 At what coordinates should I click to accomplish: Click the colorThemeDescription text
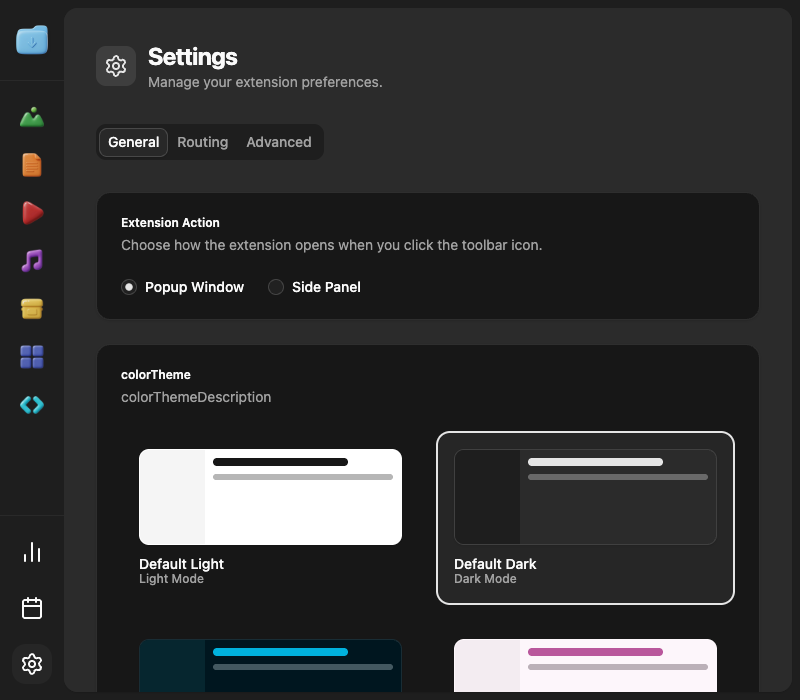196,397
